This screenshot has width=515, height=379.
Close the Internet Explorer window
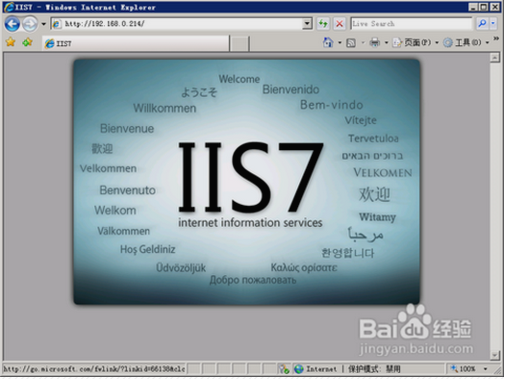point(495,7)
